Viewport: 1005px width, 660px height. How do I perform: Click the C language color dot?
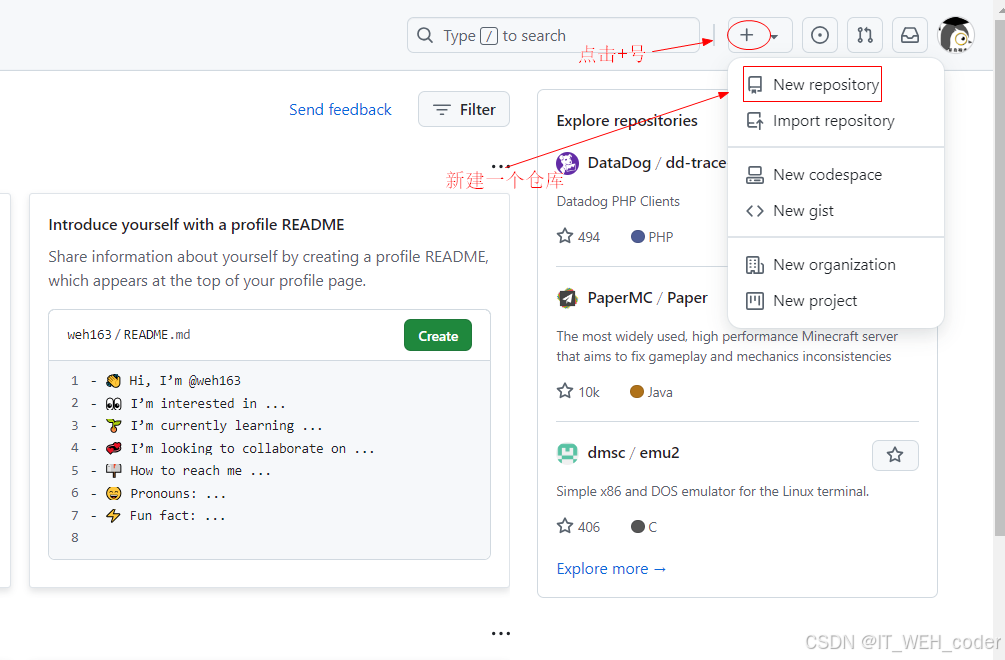(638, 527)
